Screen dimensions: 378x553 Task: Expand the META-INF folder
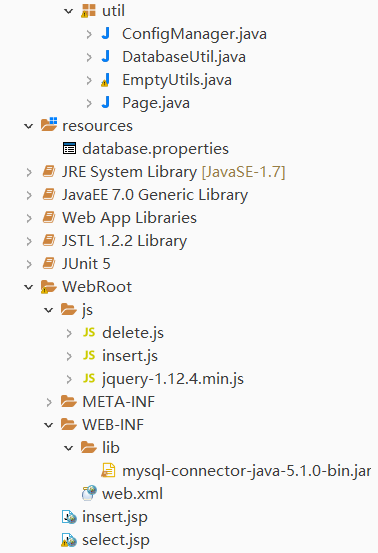tap(49, 402)
